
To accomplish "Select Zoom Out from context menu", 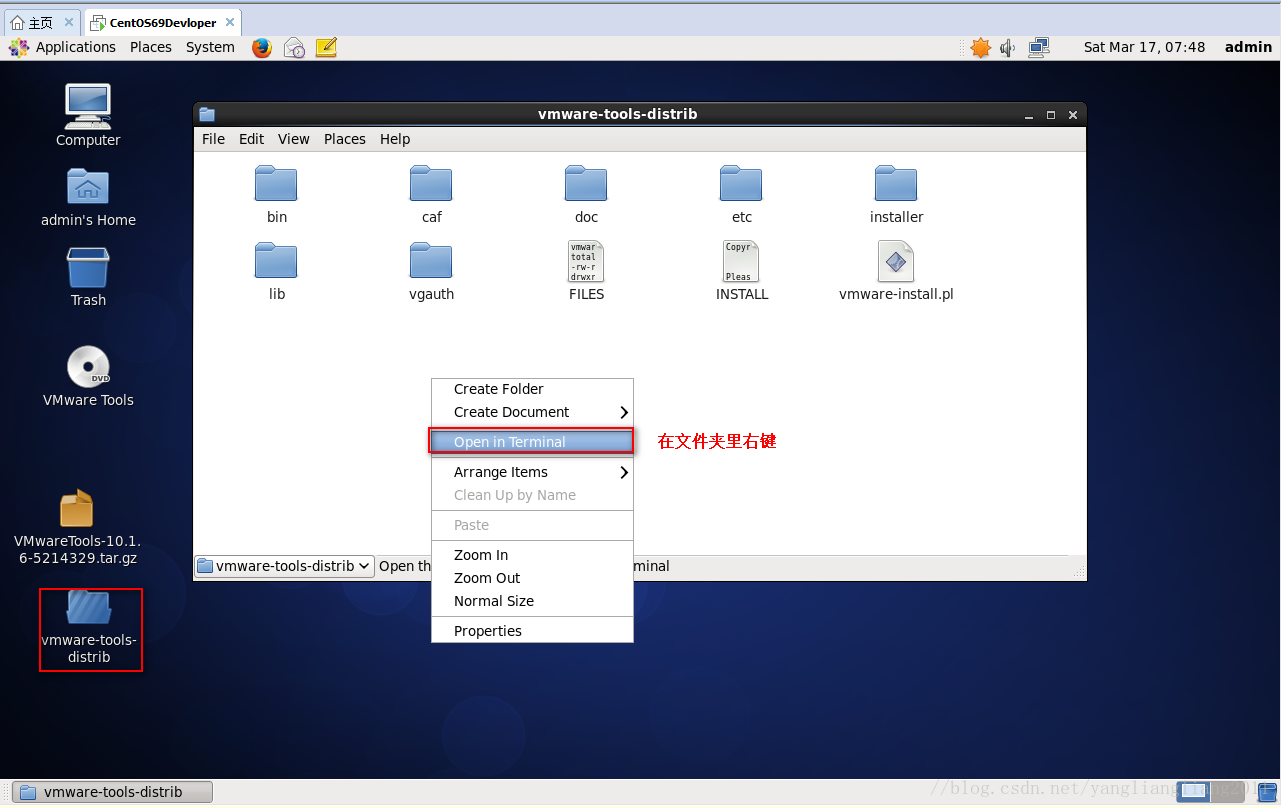I will [532, 578].
